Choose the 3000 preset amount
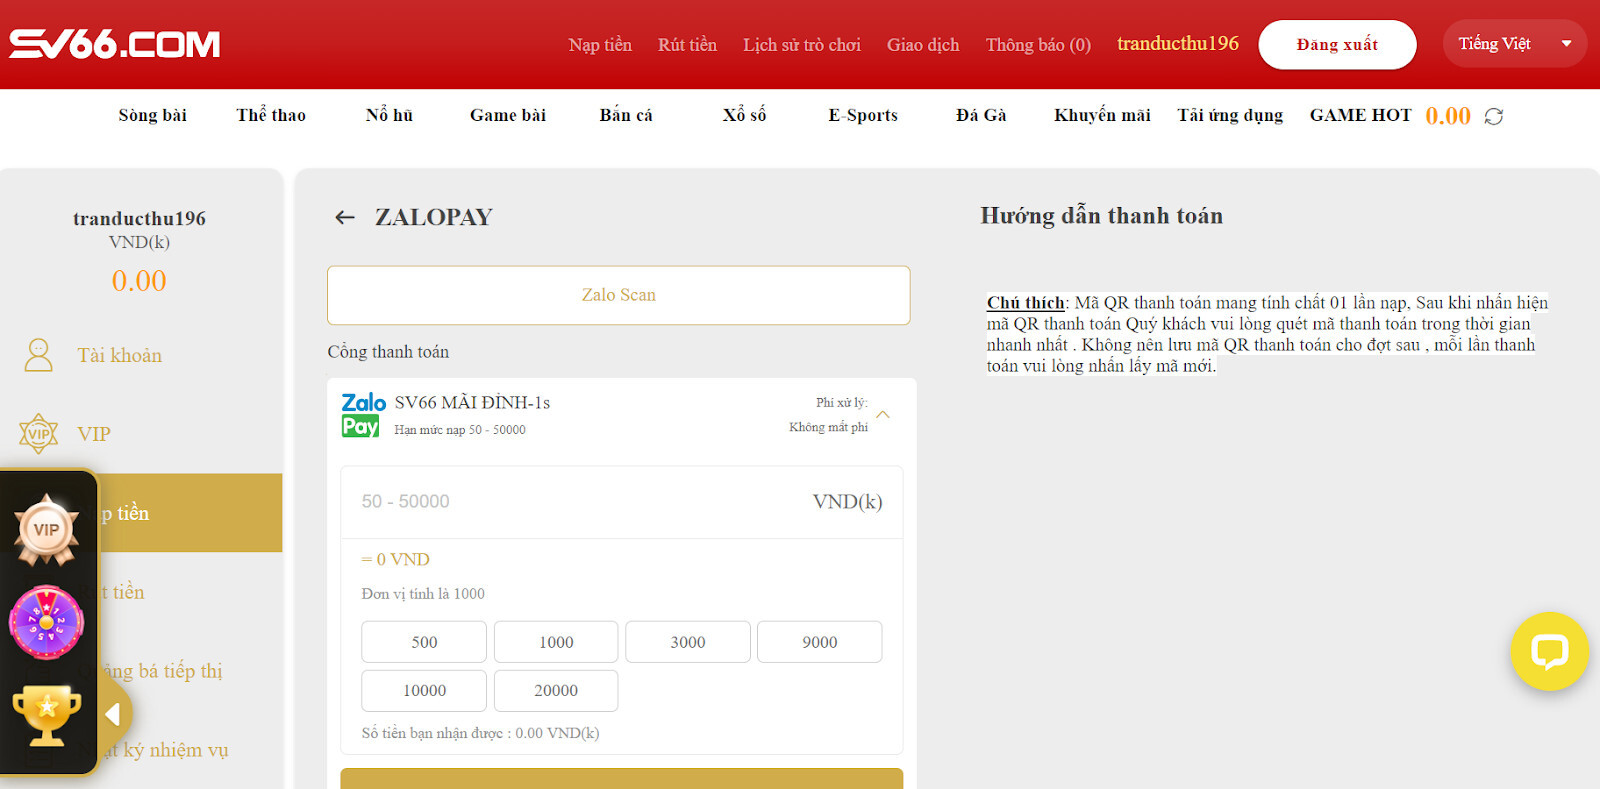 pos(687,642)
